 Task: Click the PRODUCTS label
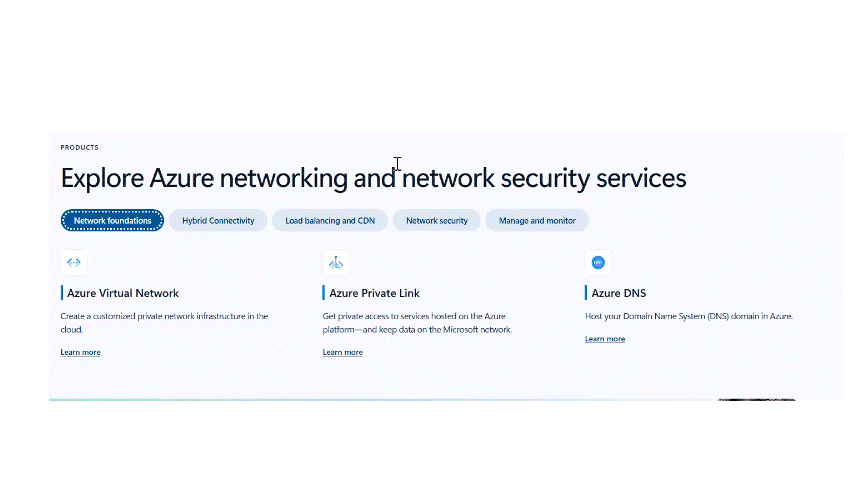[79, 147]
